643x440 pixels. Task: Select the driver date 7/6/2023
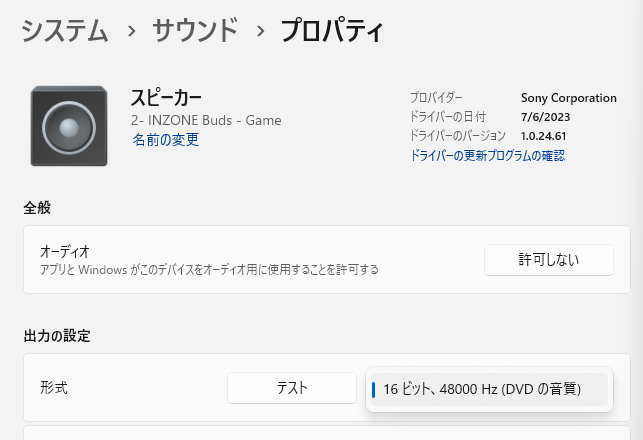point(544,117)
